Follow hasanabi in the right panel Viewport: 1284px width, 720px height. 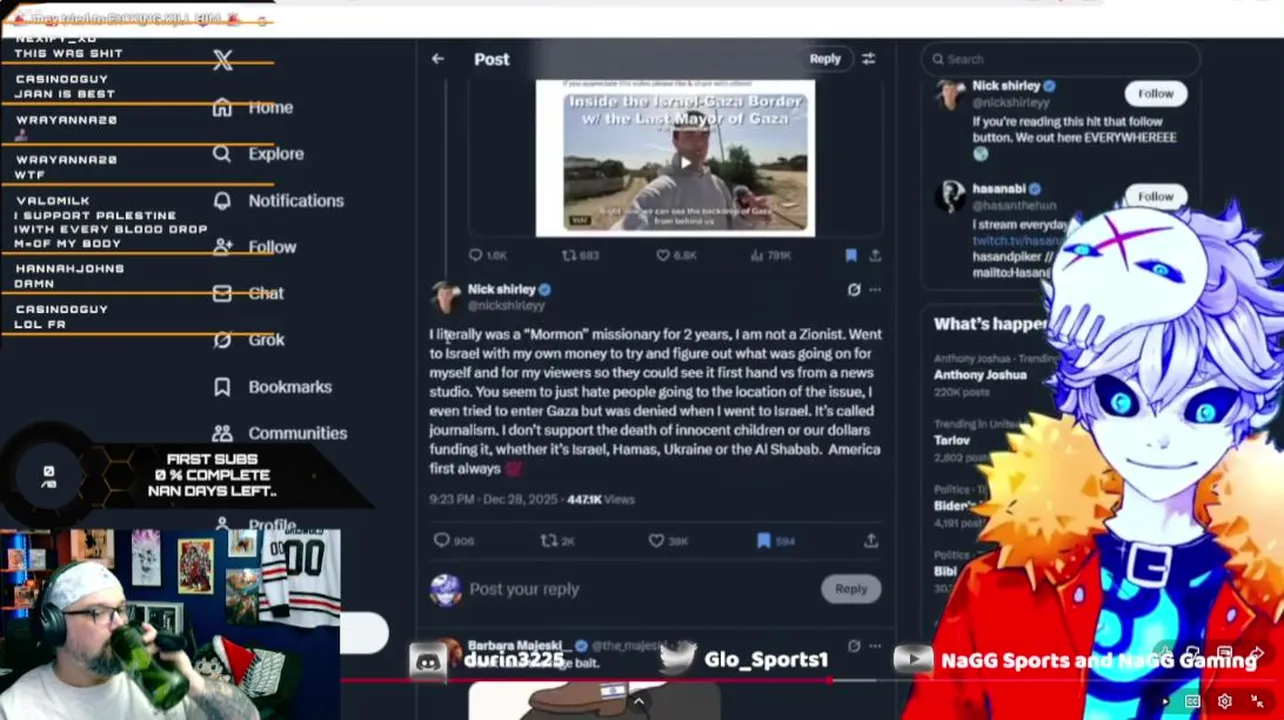tap(1155, 197)
